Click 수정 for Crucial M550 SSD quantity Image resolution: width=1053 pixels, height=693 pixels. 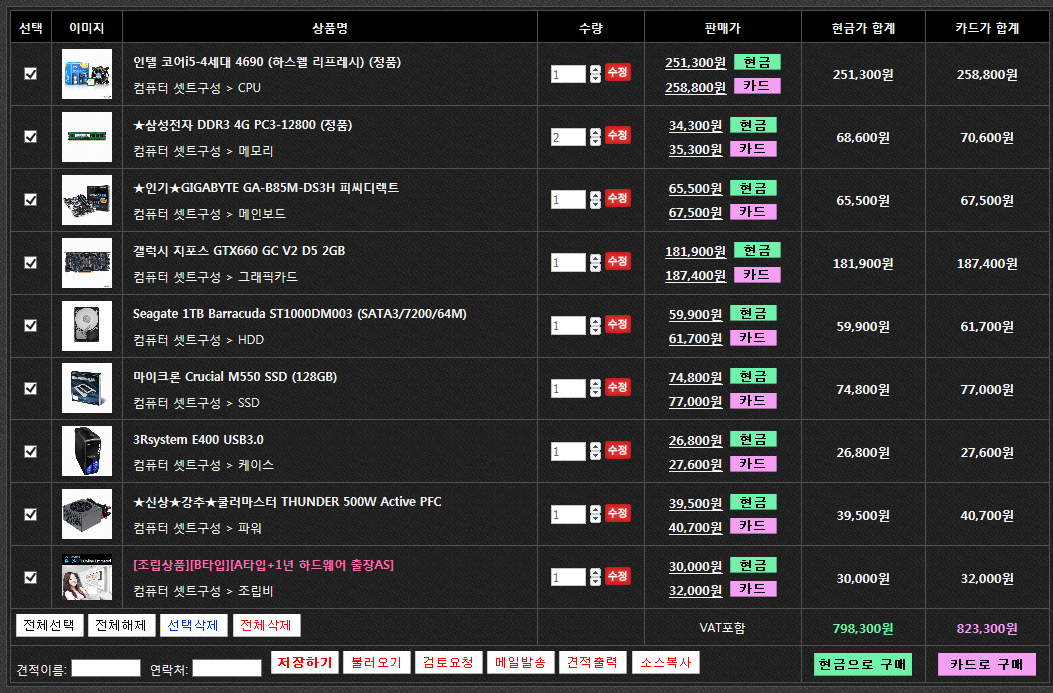(x=618, y=387)
